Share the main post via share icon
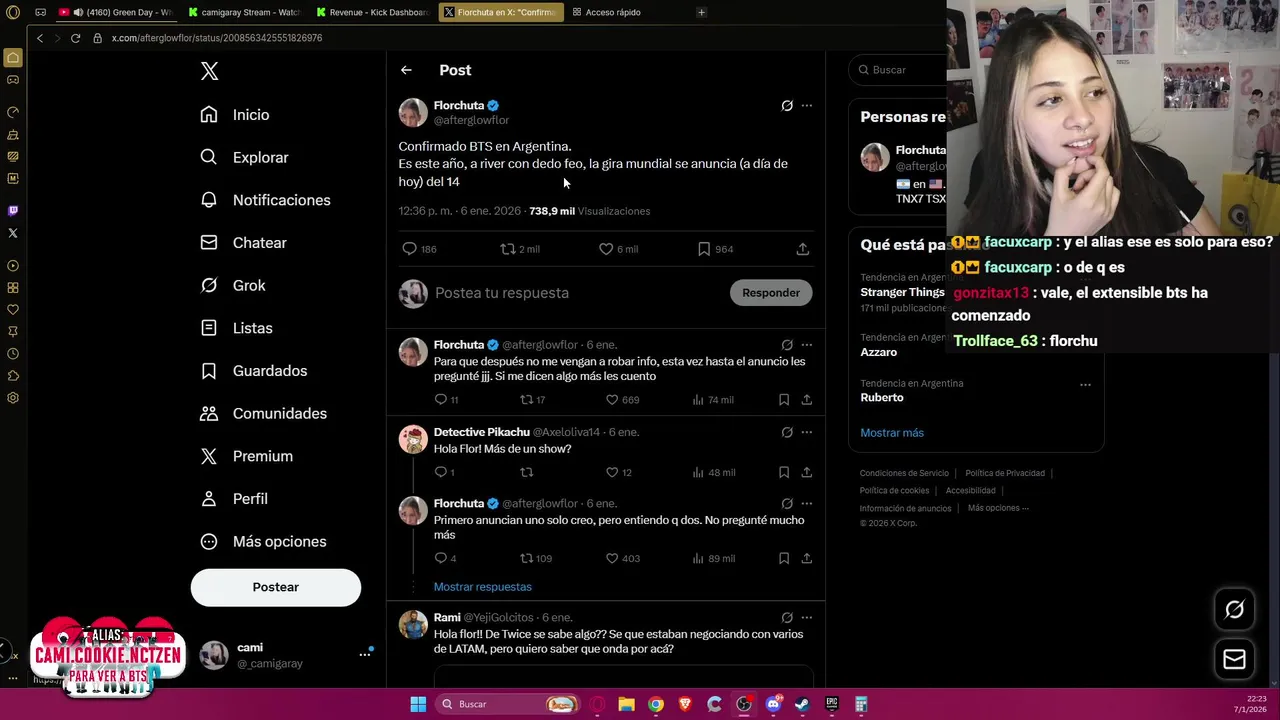The width and height of the screenshot is (1280, 720). tap(802, 249)
